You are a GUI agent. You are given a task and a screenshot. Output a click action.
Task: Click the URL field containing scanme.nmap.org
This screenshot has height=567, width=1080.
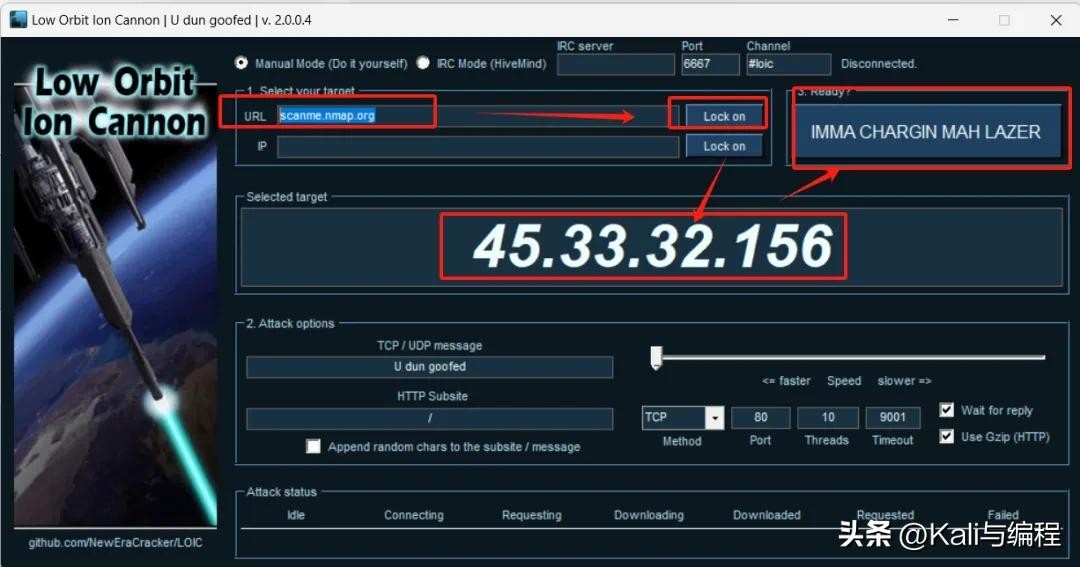(x=470, y=116)
